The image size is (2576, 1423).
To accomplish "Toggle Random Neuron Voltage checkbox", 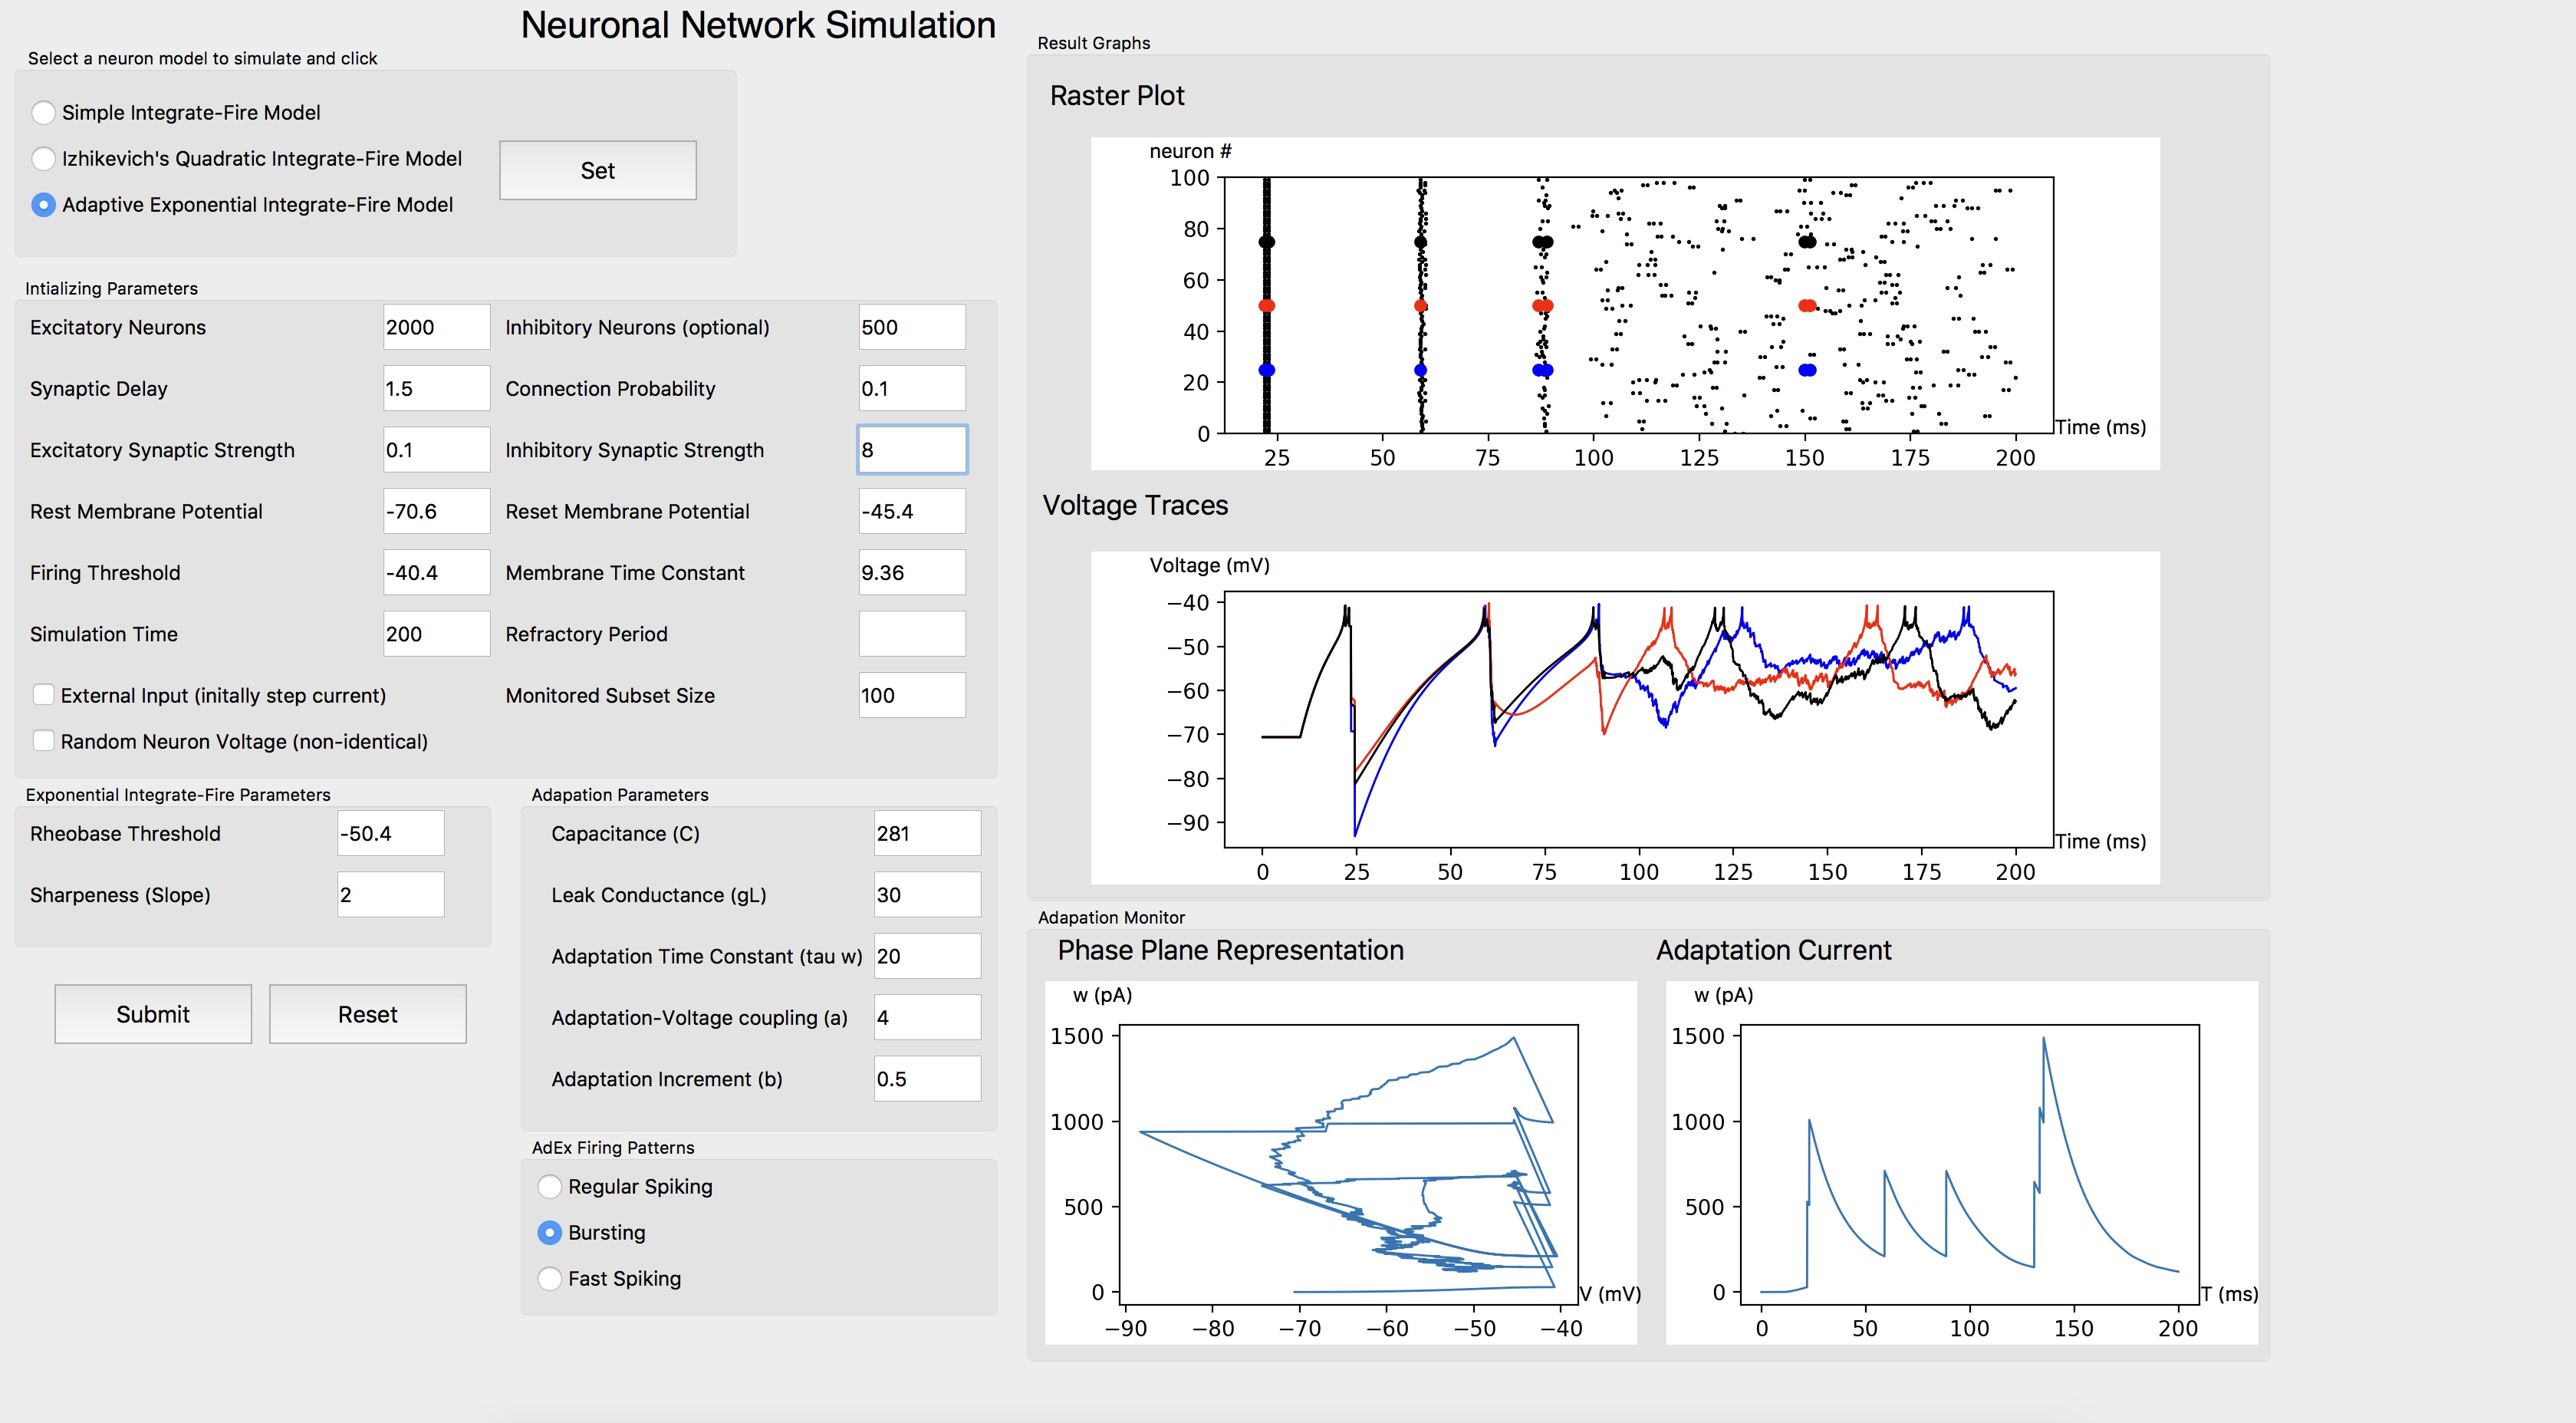I will (44, 741).
